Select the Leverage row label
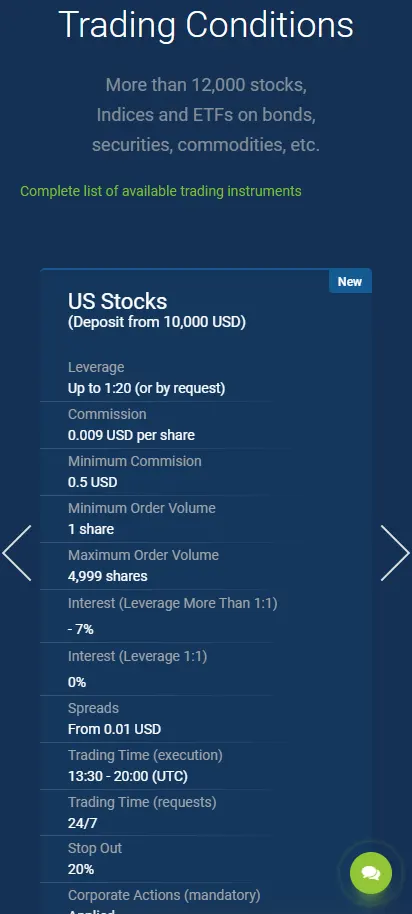The height and width of the screenshot is (914, 412). [x=96, y=367]
